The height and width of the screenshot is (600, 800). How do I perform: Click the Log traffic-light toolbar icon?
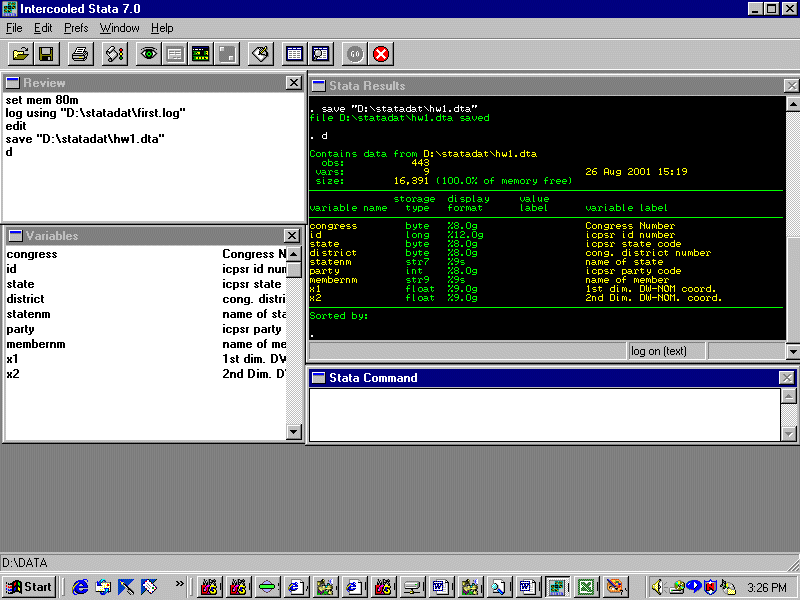click(x=114, y=53)
